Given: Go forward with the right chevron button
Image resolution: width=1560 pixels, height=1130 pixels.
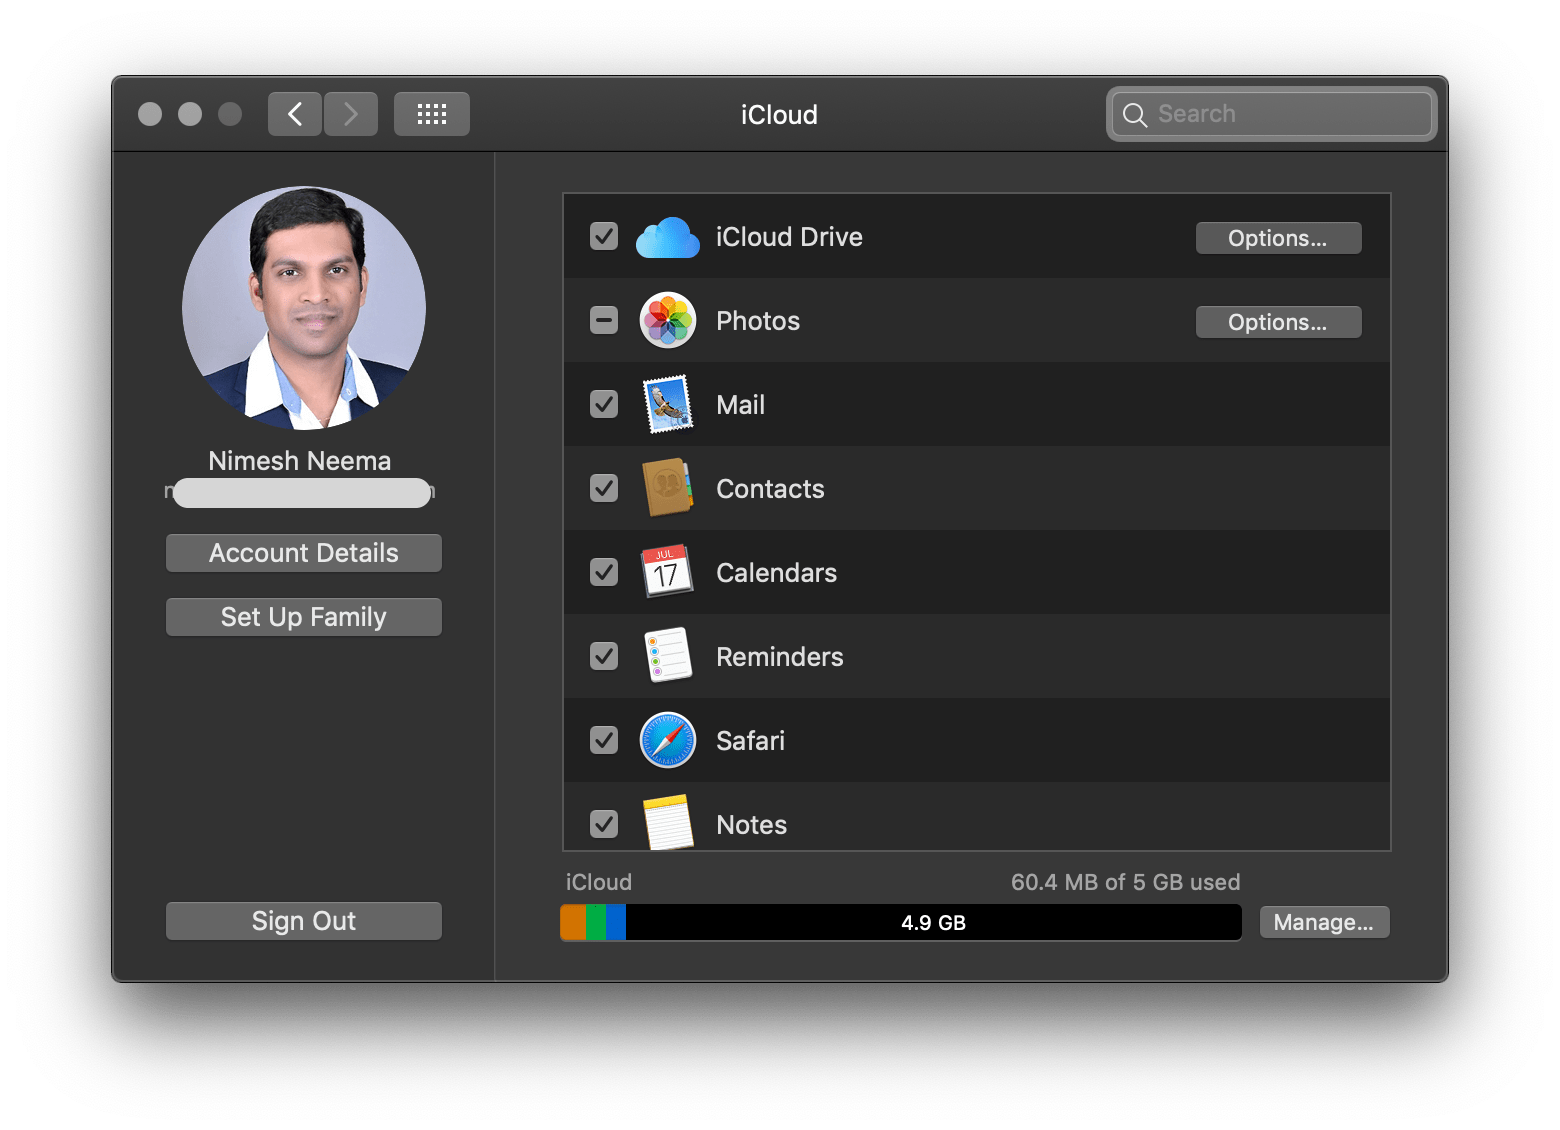Looking at the screenshot, I should [x=351, y=114].
